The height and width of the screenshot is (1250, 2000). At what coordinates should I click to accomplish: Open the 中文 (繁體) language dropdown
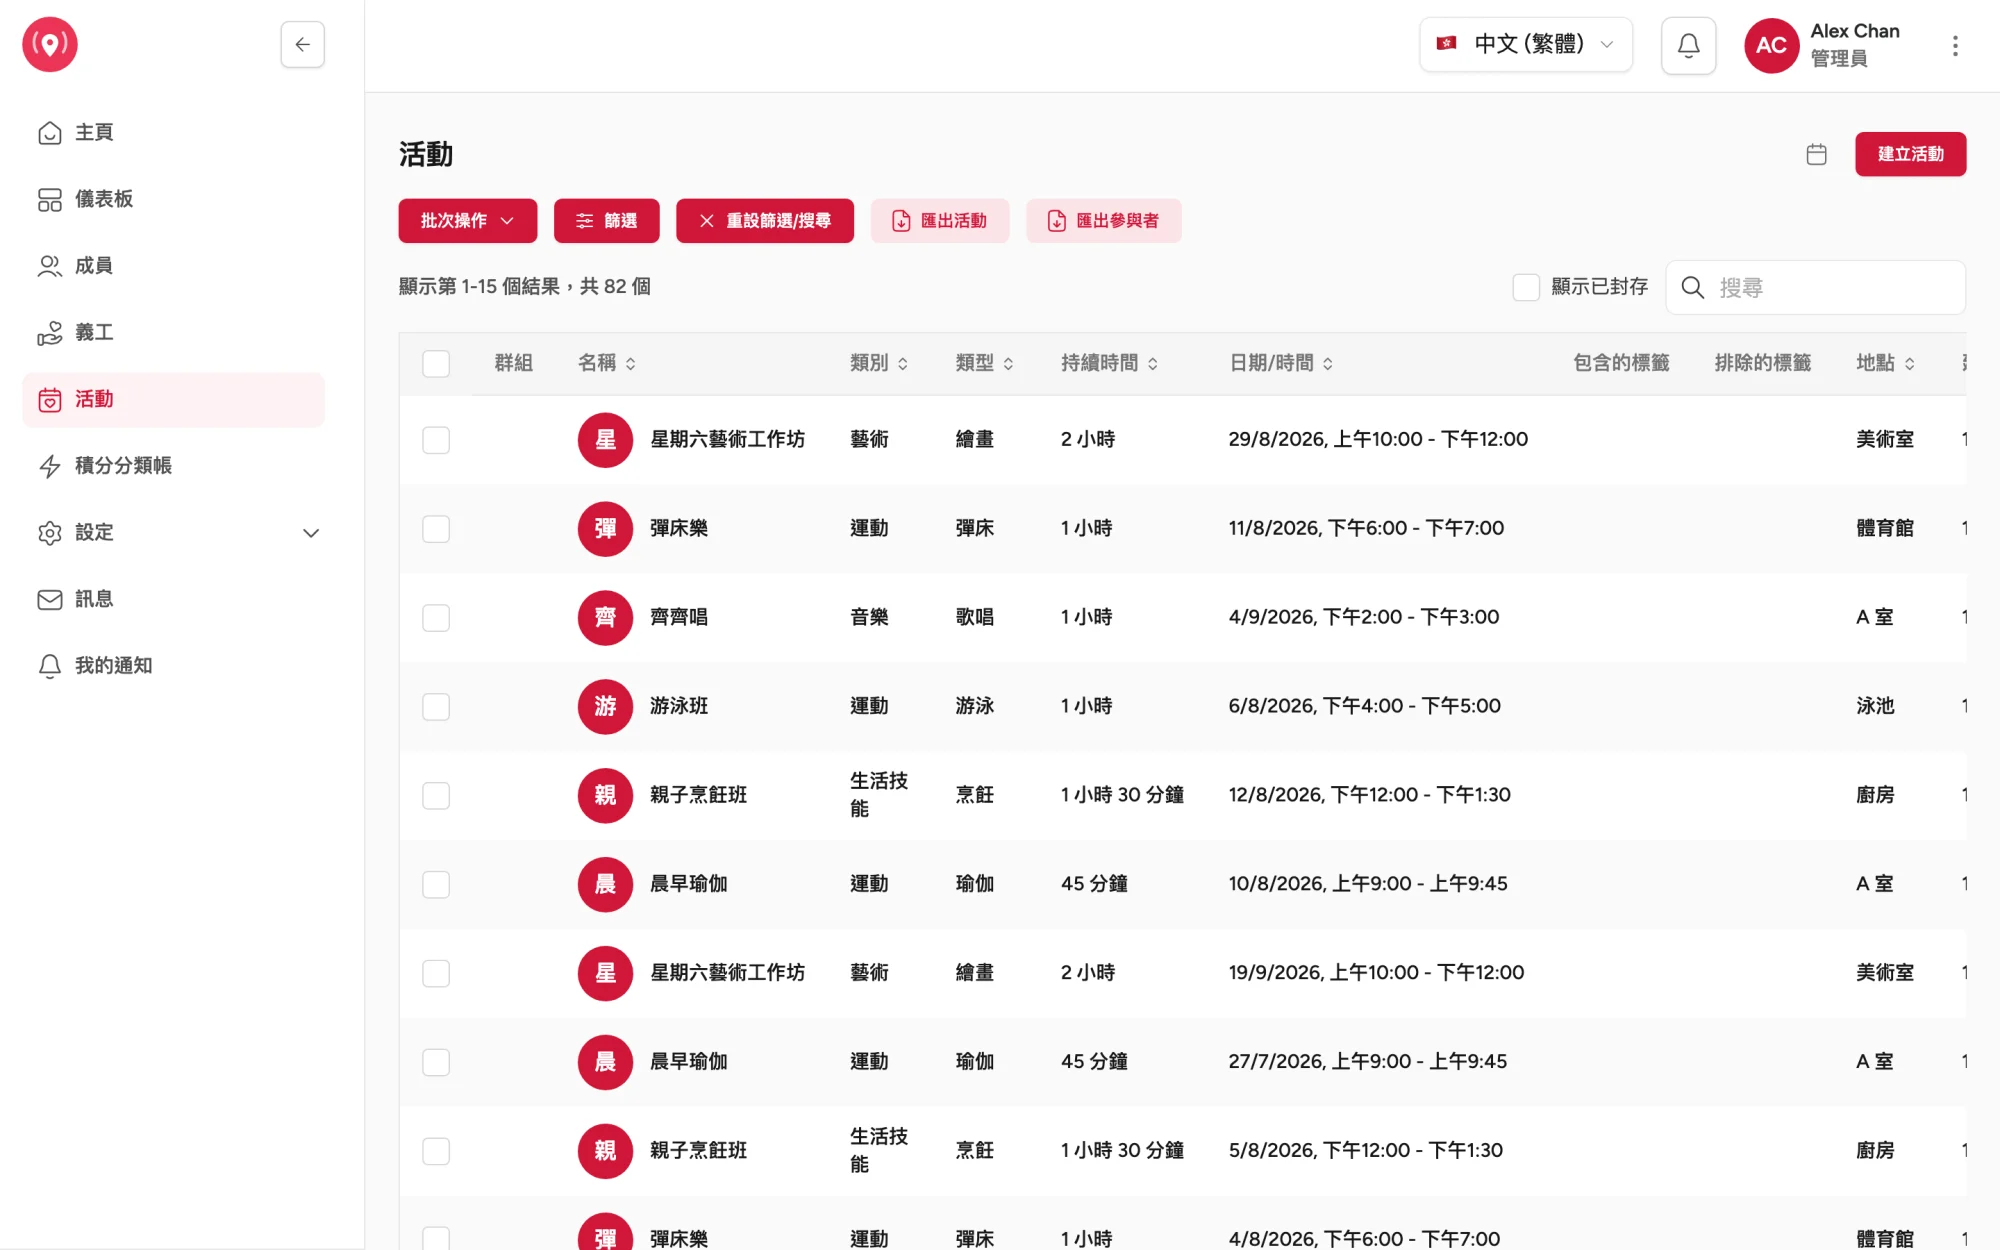(1526, 44)
